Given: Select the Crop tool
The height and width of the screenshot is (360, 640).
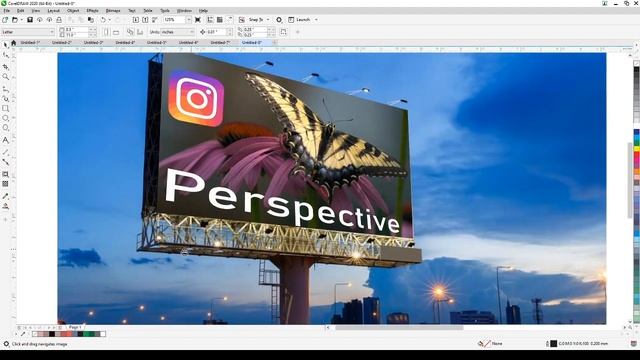Looking at the screenshot, I should coord(5,67).
